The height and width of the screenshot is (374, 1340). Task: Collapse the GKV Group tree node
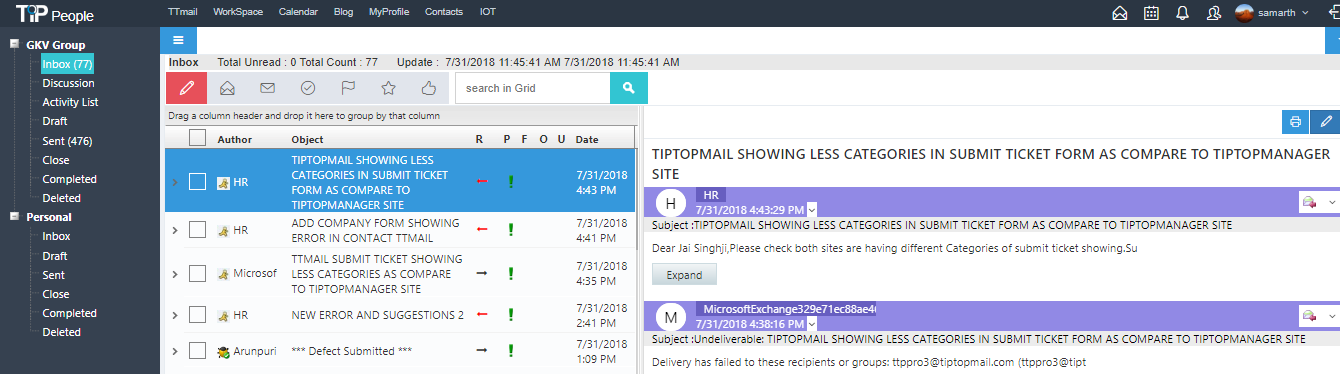coord(14,44)
